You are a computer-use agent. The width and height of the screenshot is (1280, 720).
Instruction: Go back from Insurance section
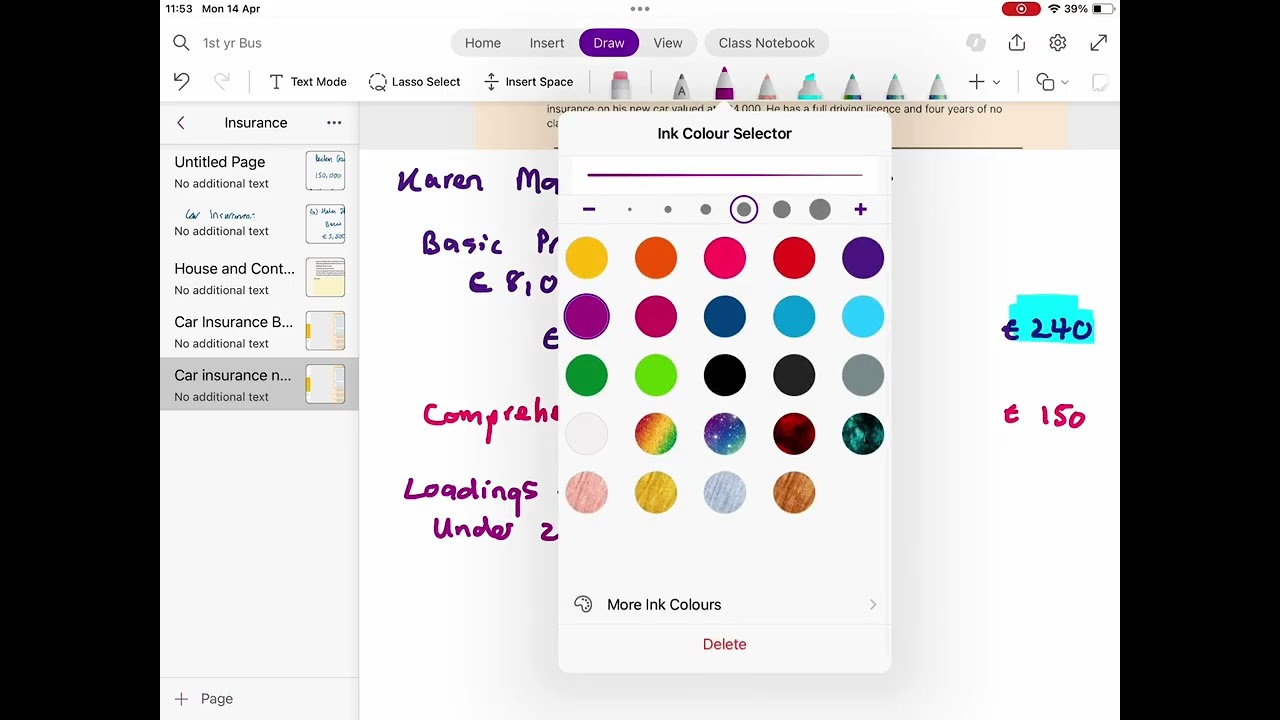pos(181,123)
